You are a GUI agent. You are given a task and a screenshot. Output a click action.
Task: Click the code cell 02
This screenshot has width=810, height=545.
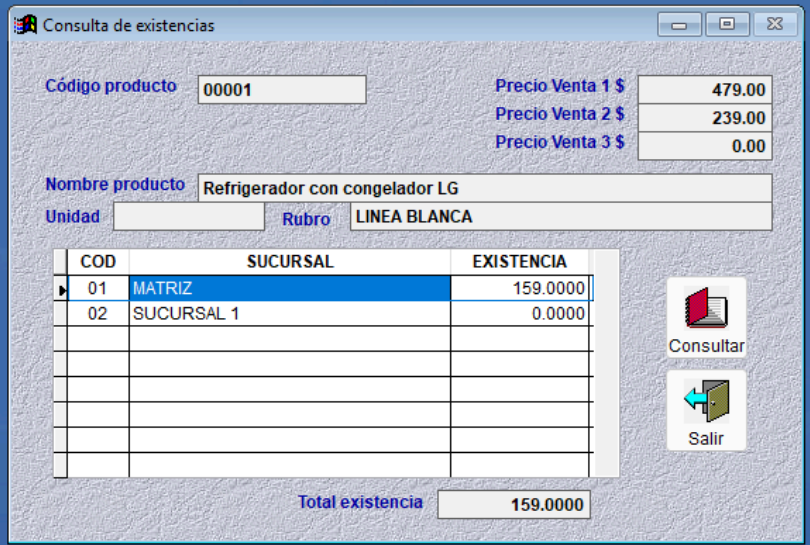click(x=98, y=314)
